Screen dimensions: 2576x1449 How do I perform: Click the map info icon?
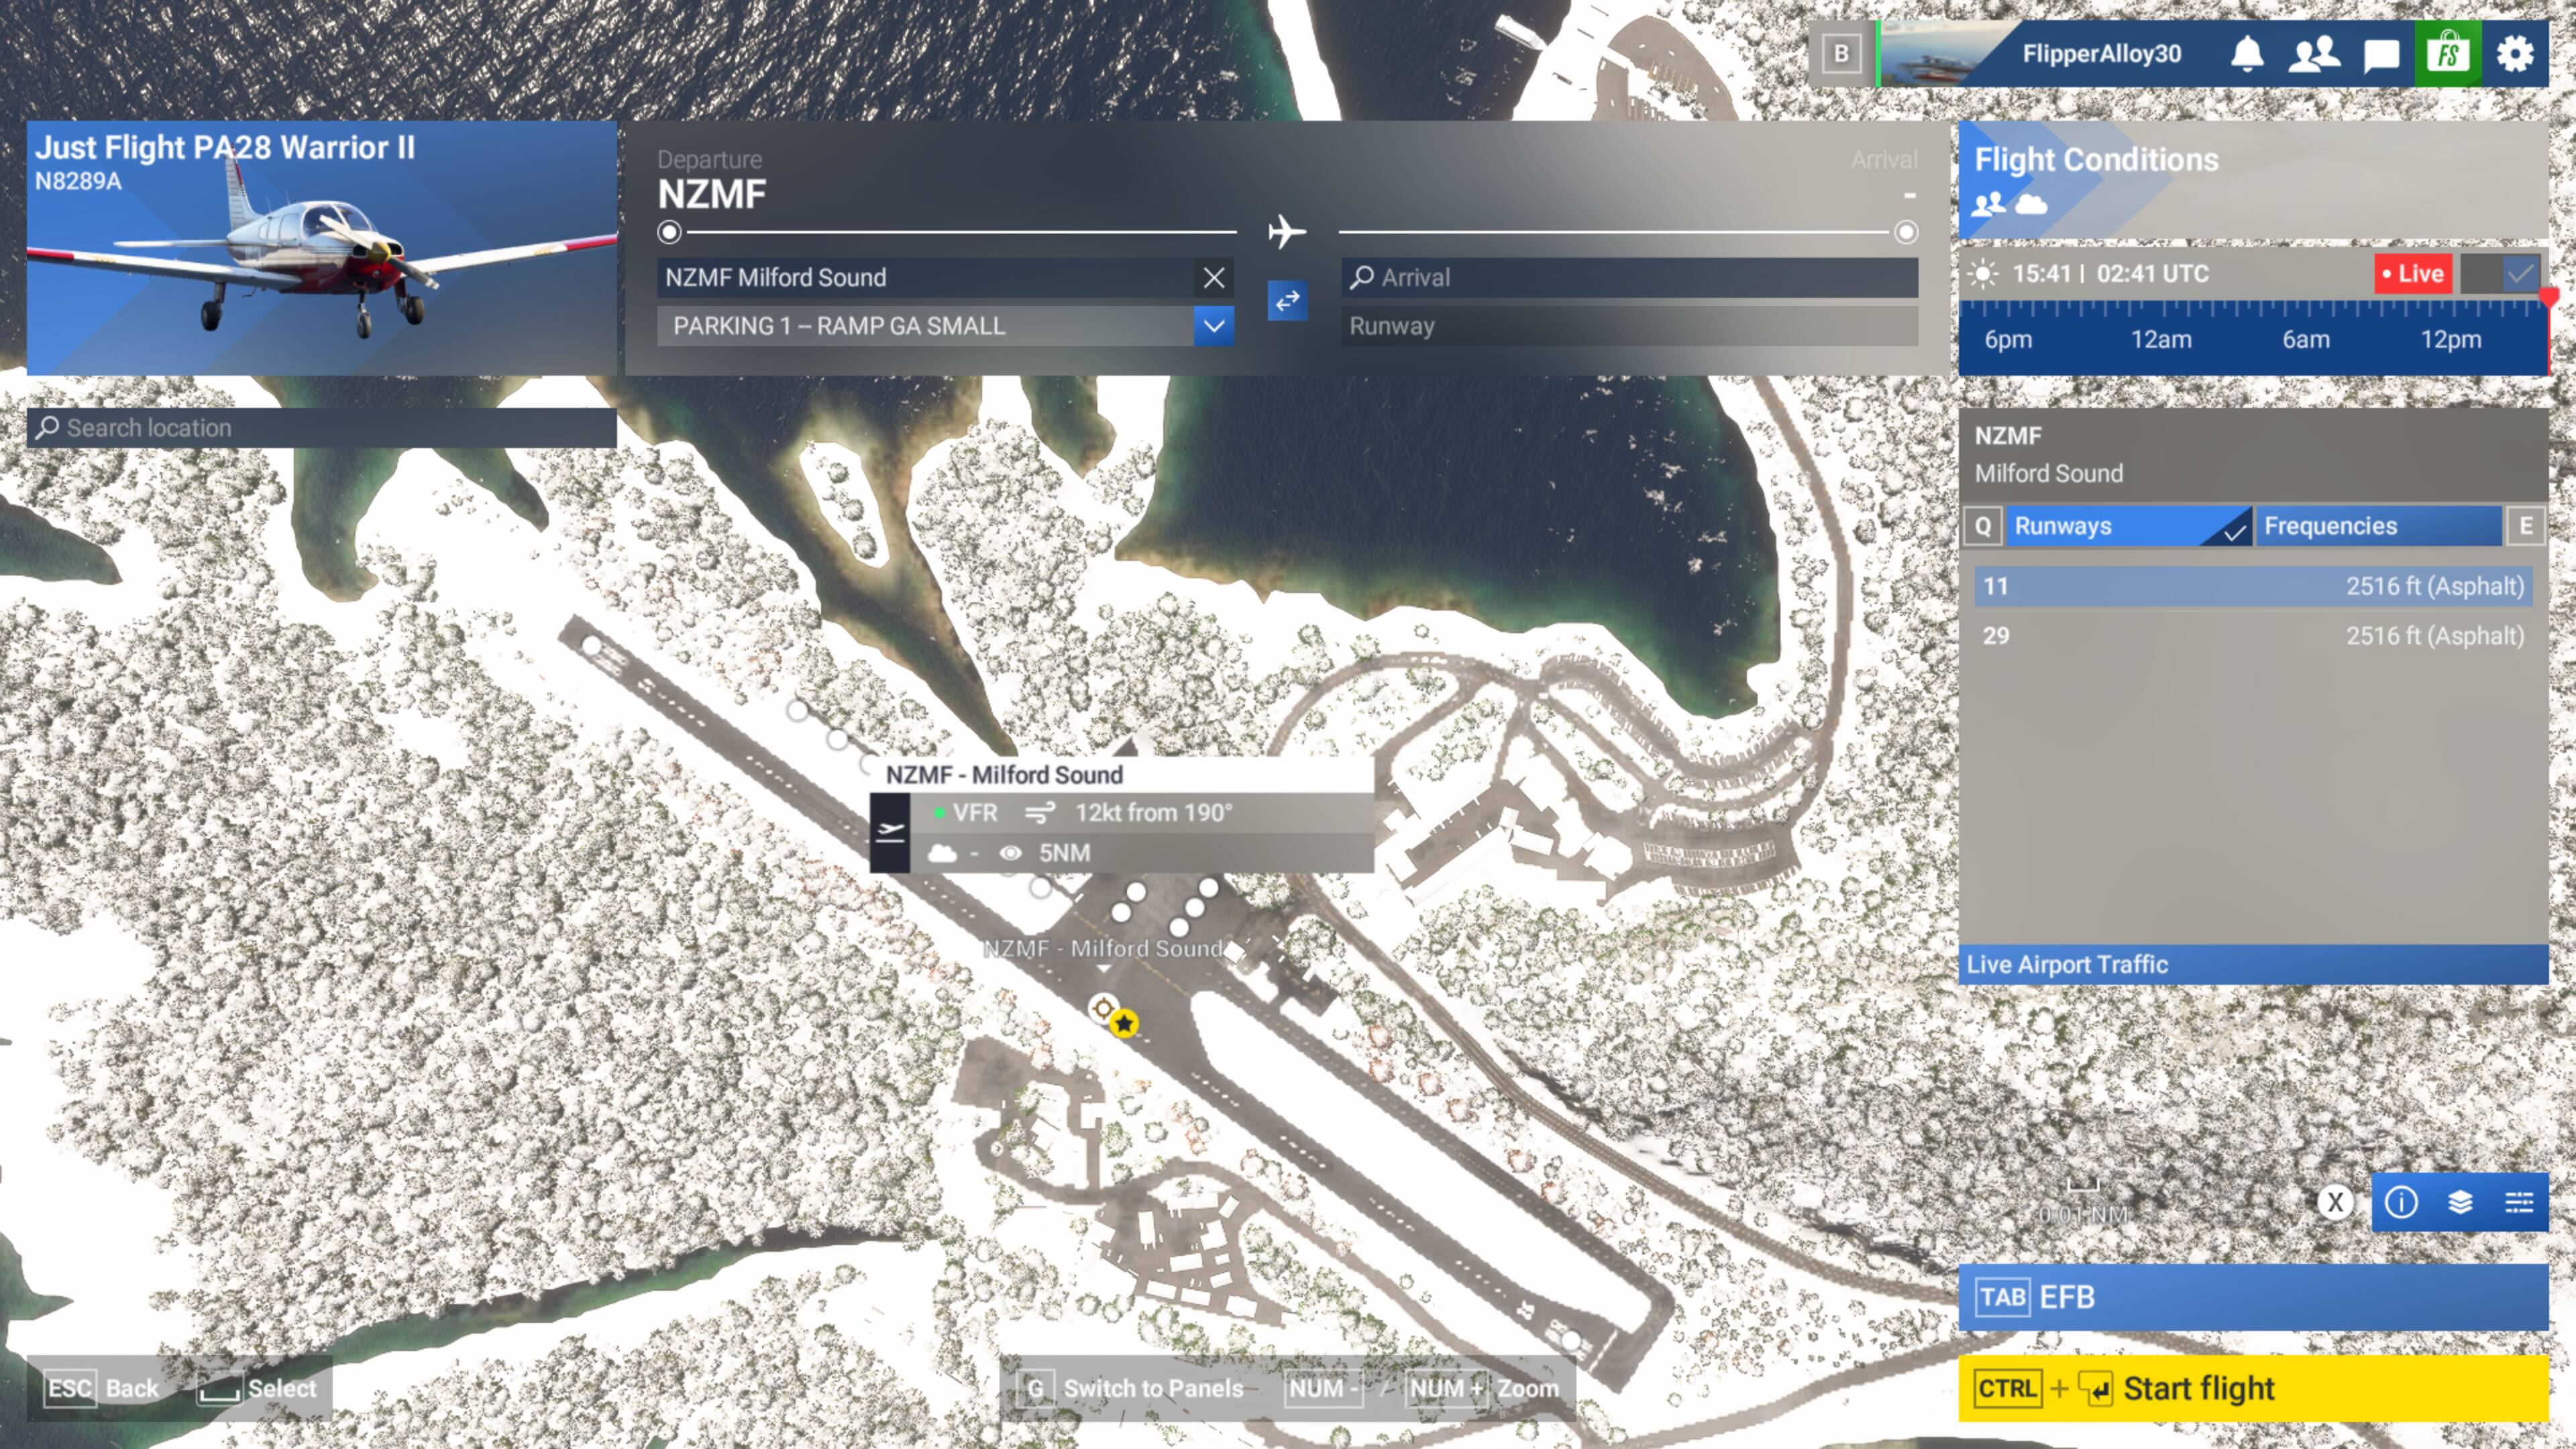[2401, 1202]
